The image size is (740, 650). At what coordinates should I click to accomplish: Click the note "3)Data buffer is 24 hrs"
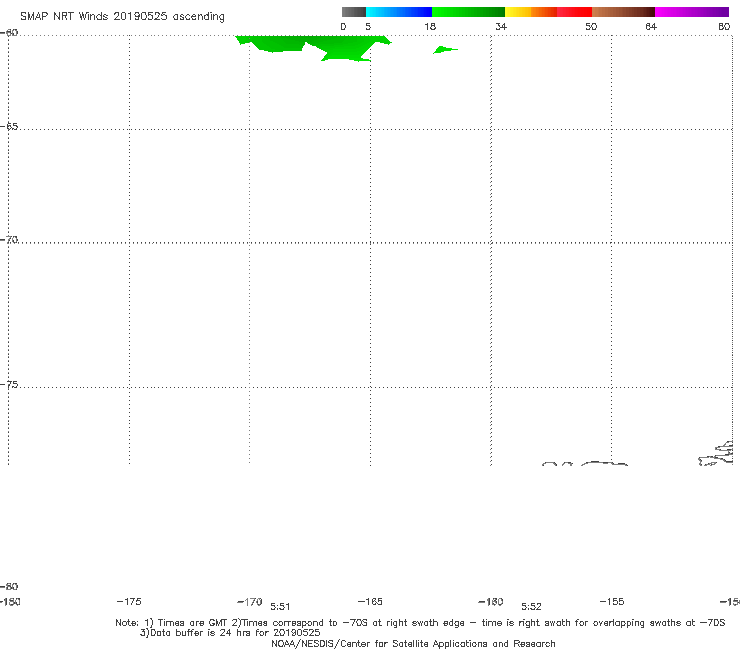(230, 633)
